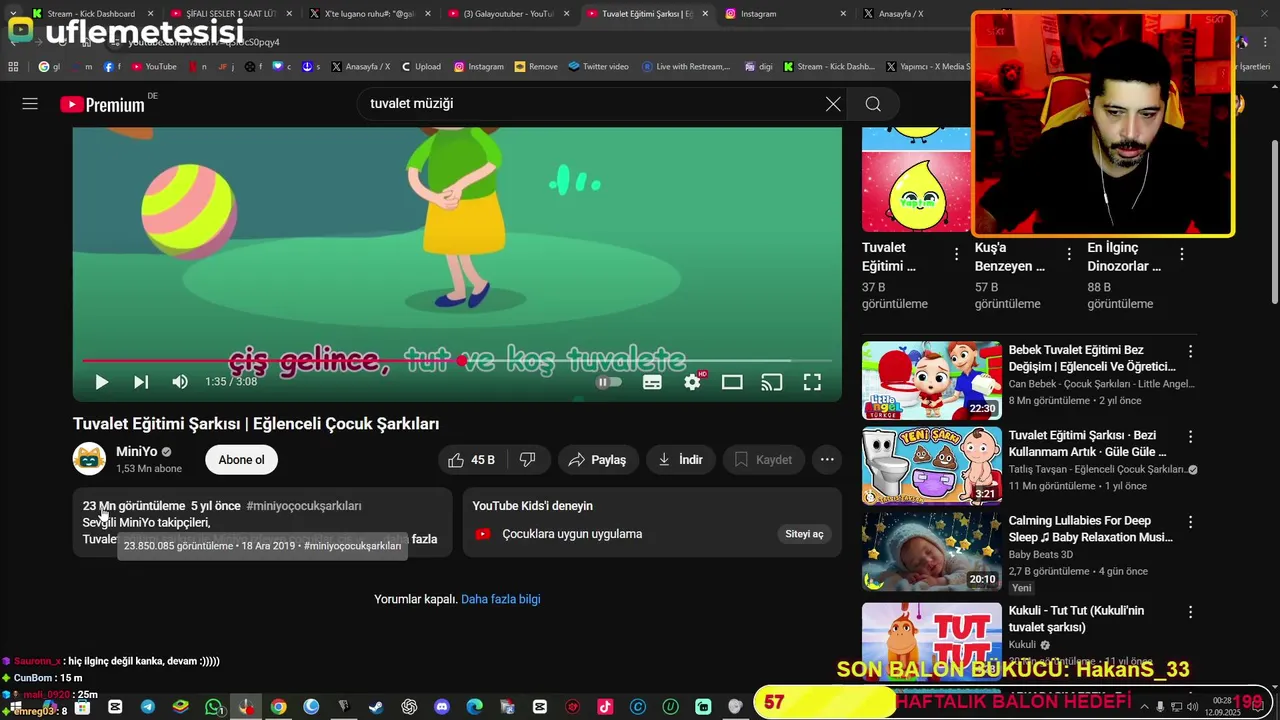This screenshot has height=720, width=1280.
Task: Click '23 Mn görüntüleme' view count text
Action: pyautogui.click(x=134, y=506)
